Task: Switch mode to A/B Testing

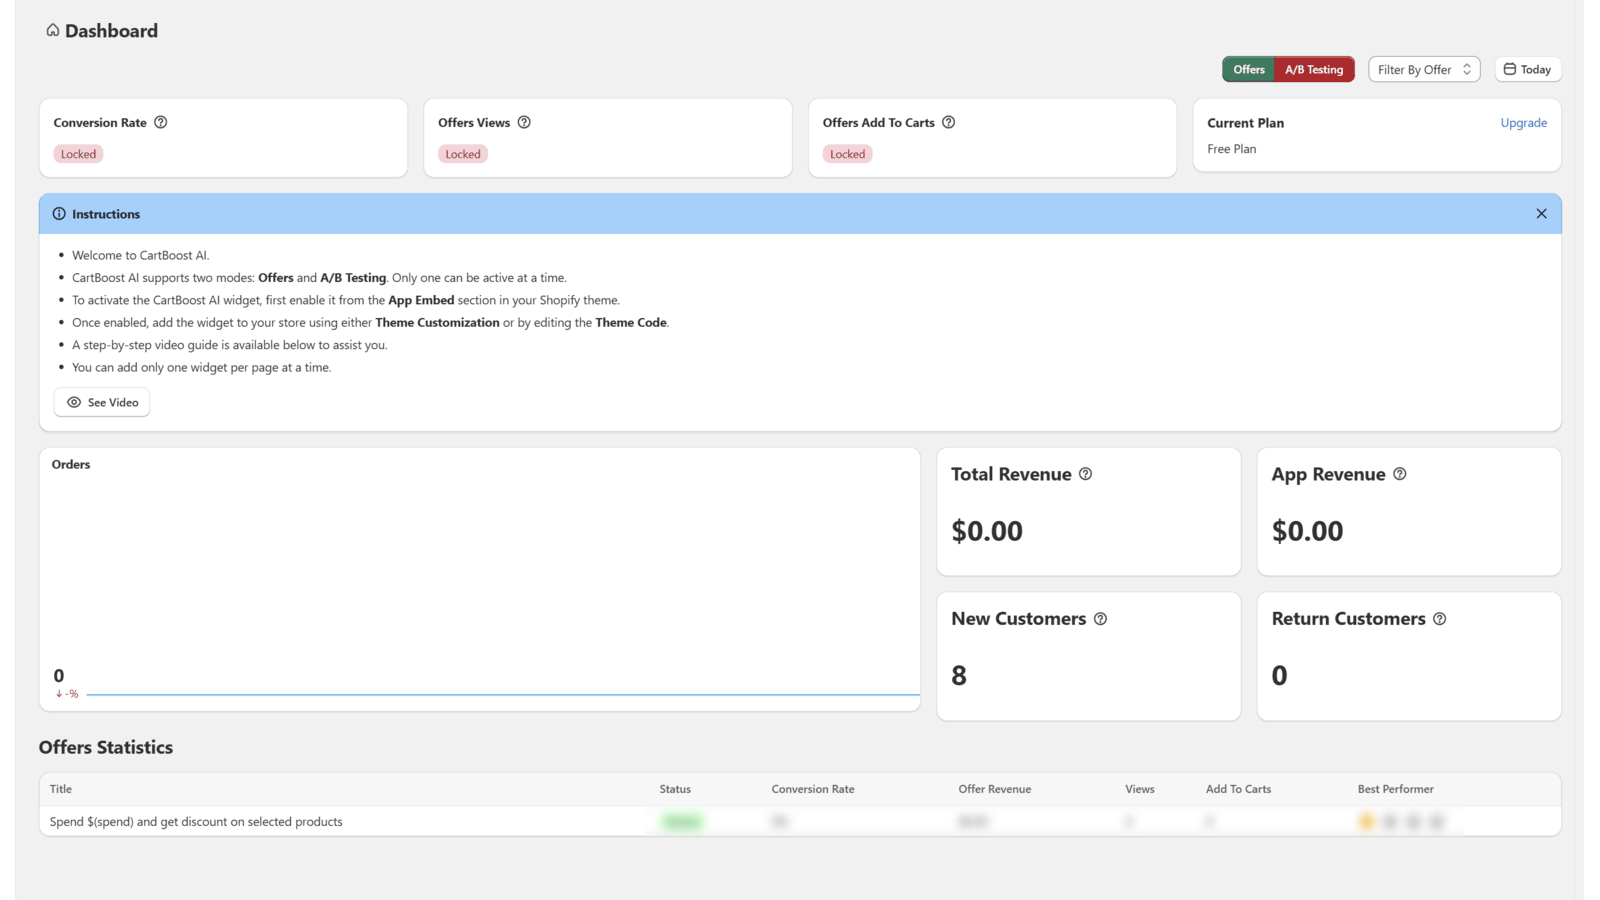Action: [x=1314, y=69]
